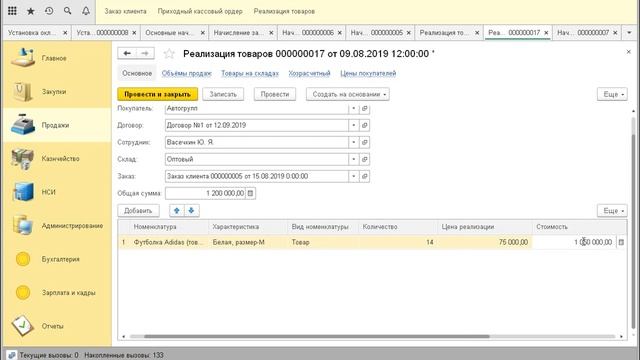This screenshot has height=360, width=640.
Task: Open the Закупки section
Action: click(x=57, y=91)
